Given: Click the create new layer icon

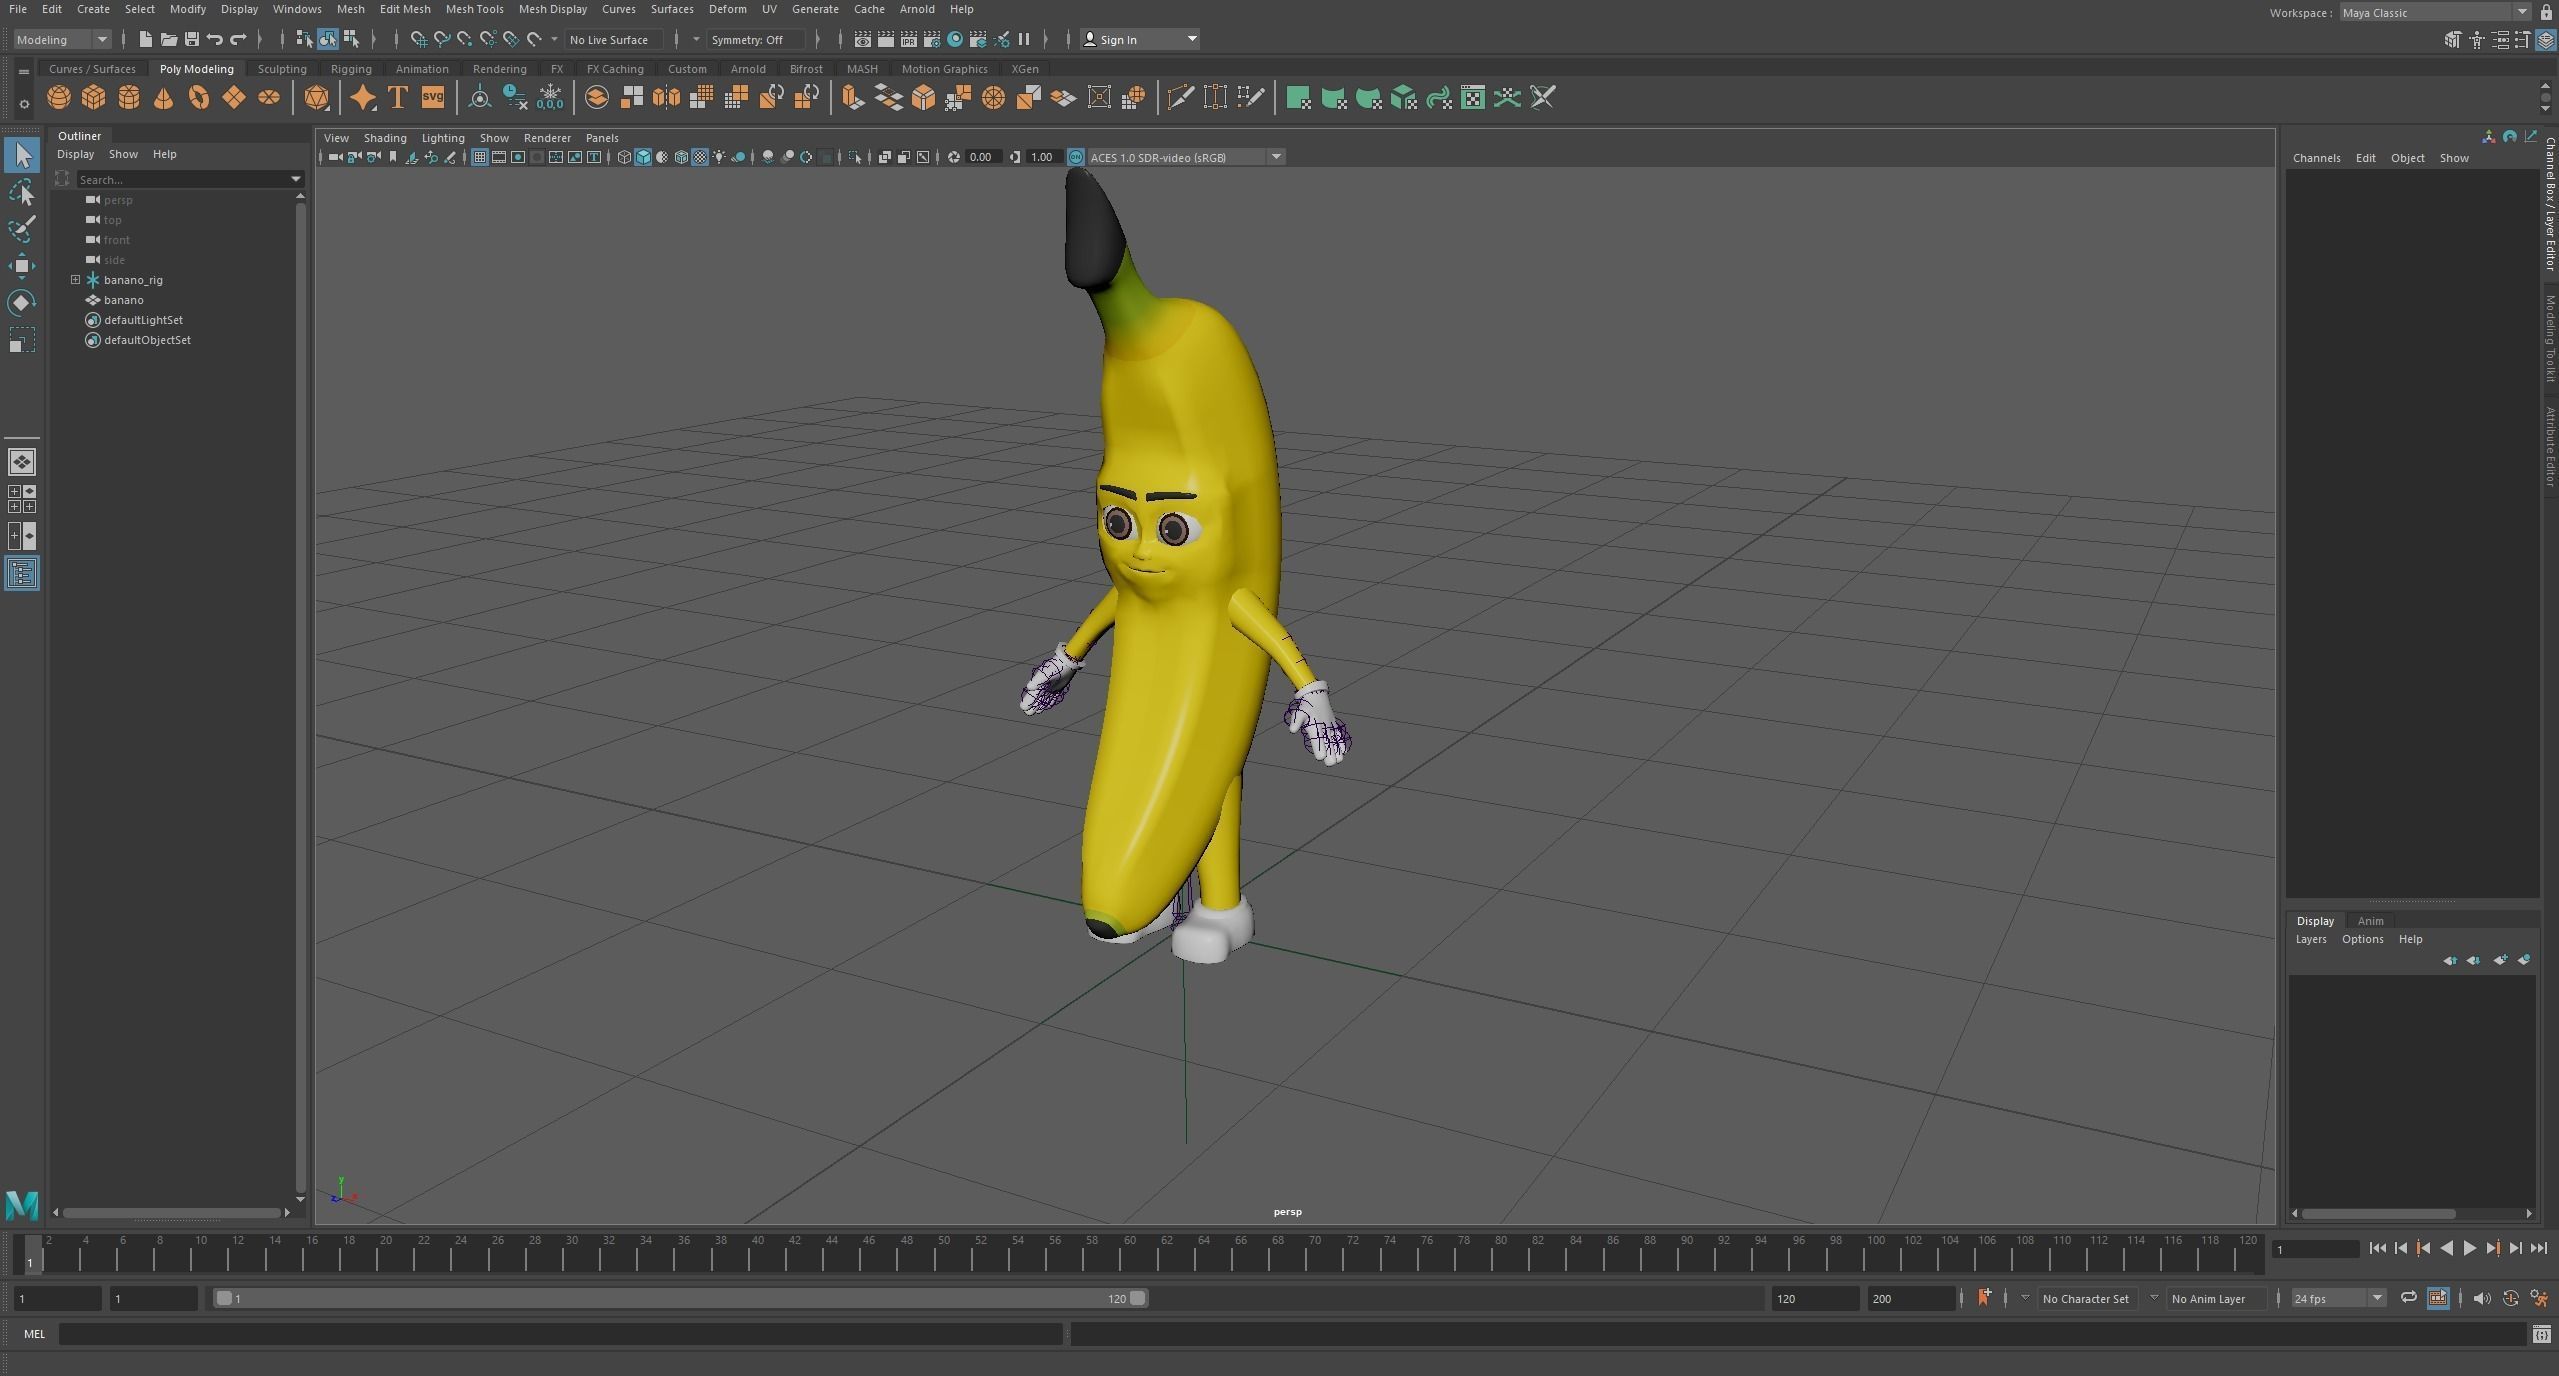Looking at the screenshot, I should tap(2500, 960).
